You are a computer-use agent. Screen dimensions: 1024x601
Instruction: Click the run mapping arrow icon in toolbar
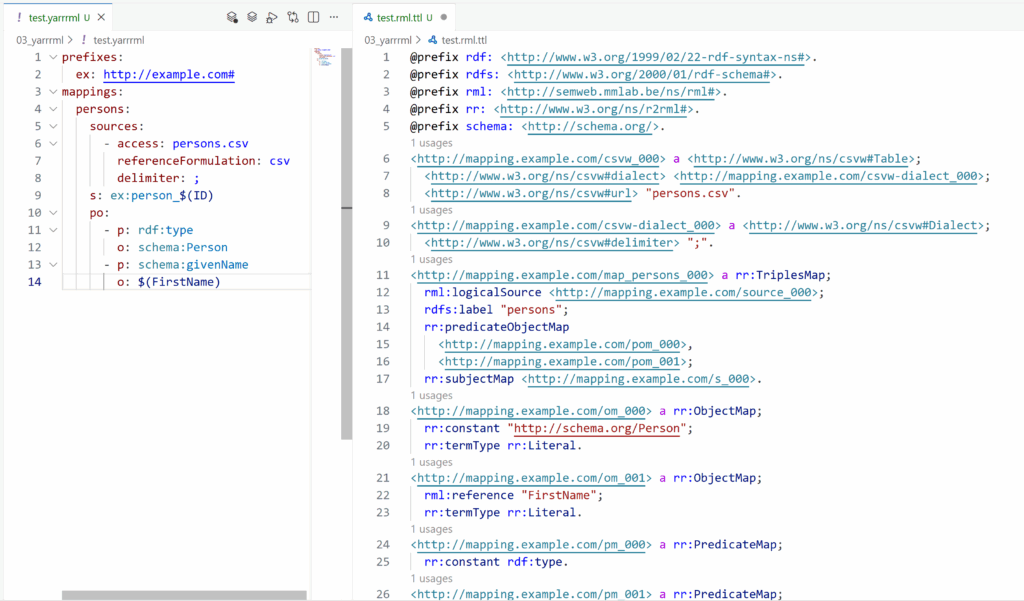[x=271, y=17]
